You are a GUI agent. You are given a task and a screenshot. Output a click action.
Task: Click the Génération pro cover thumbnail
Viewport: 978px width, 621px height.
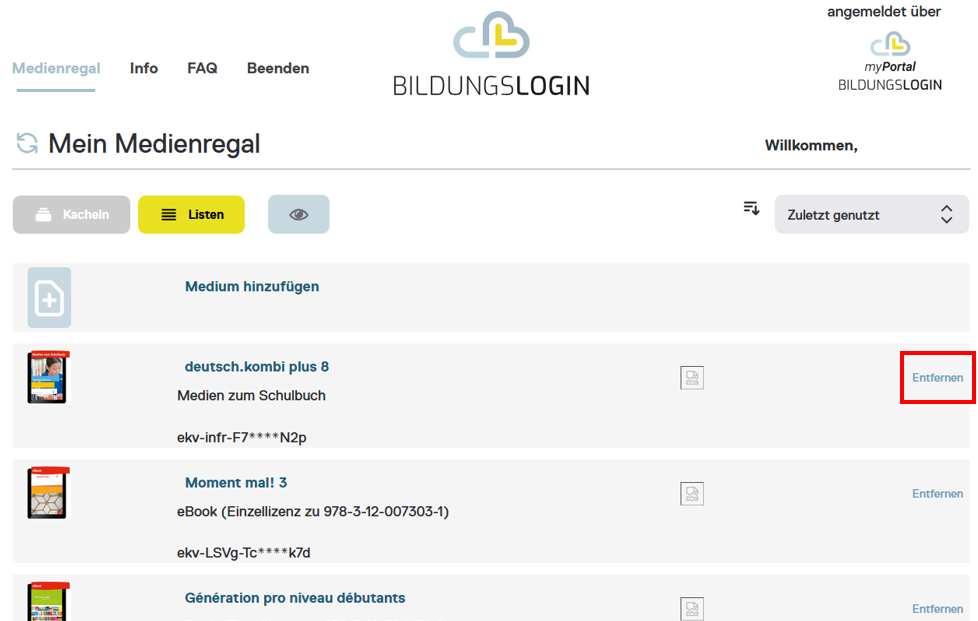pos(49,602)
